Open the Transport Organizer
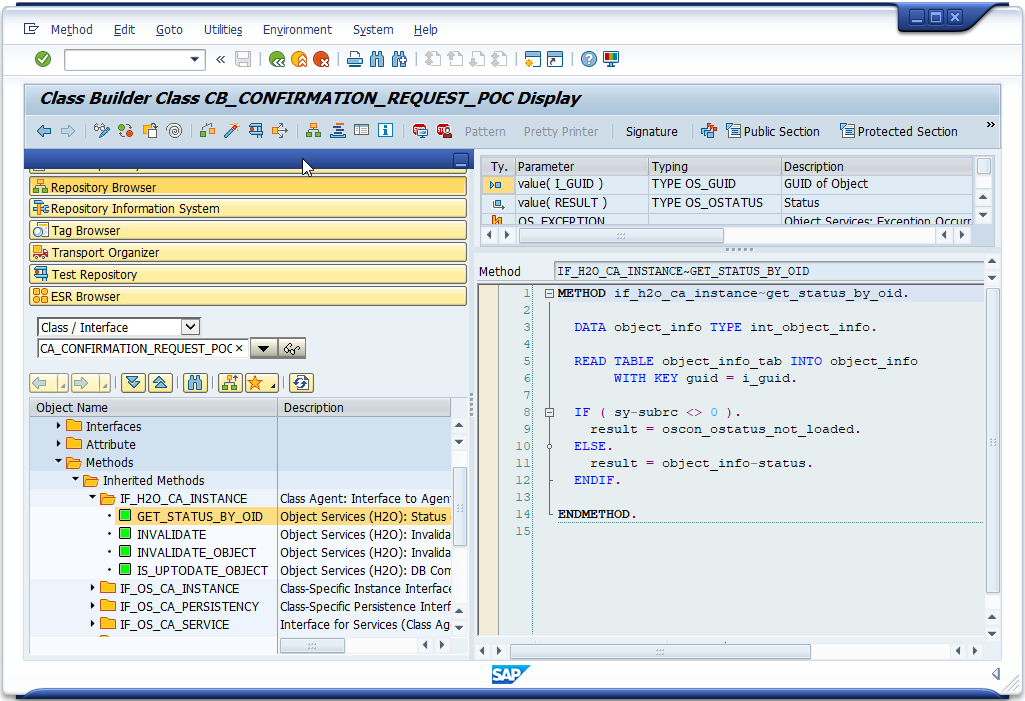Screen dimensions: 1025x701 tap(248, 252)
